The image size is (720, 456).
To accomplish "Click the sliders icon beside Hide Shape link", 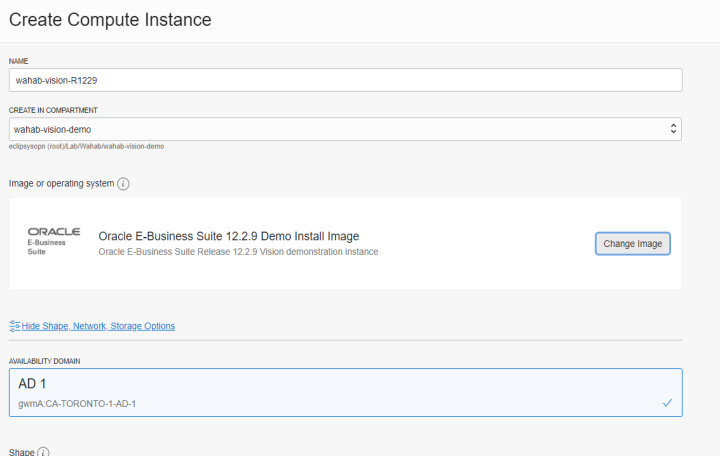I will tap(14, 326).
